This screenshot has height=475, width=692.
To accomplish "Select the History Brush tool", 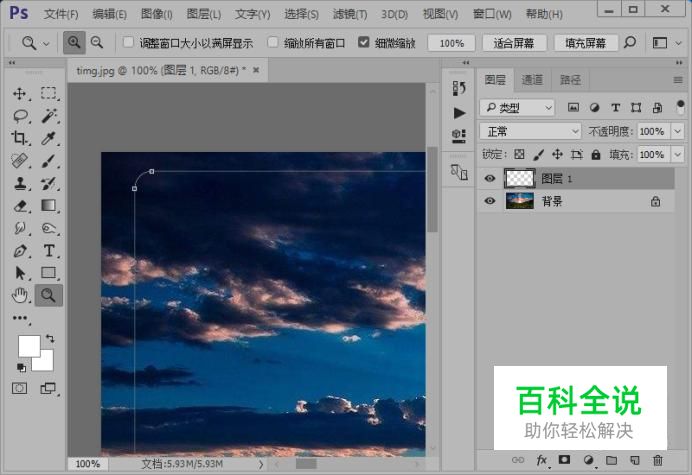I will tap(49, 183).
